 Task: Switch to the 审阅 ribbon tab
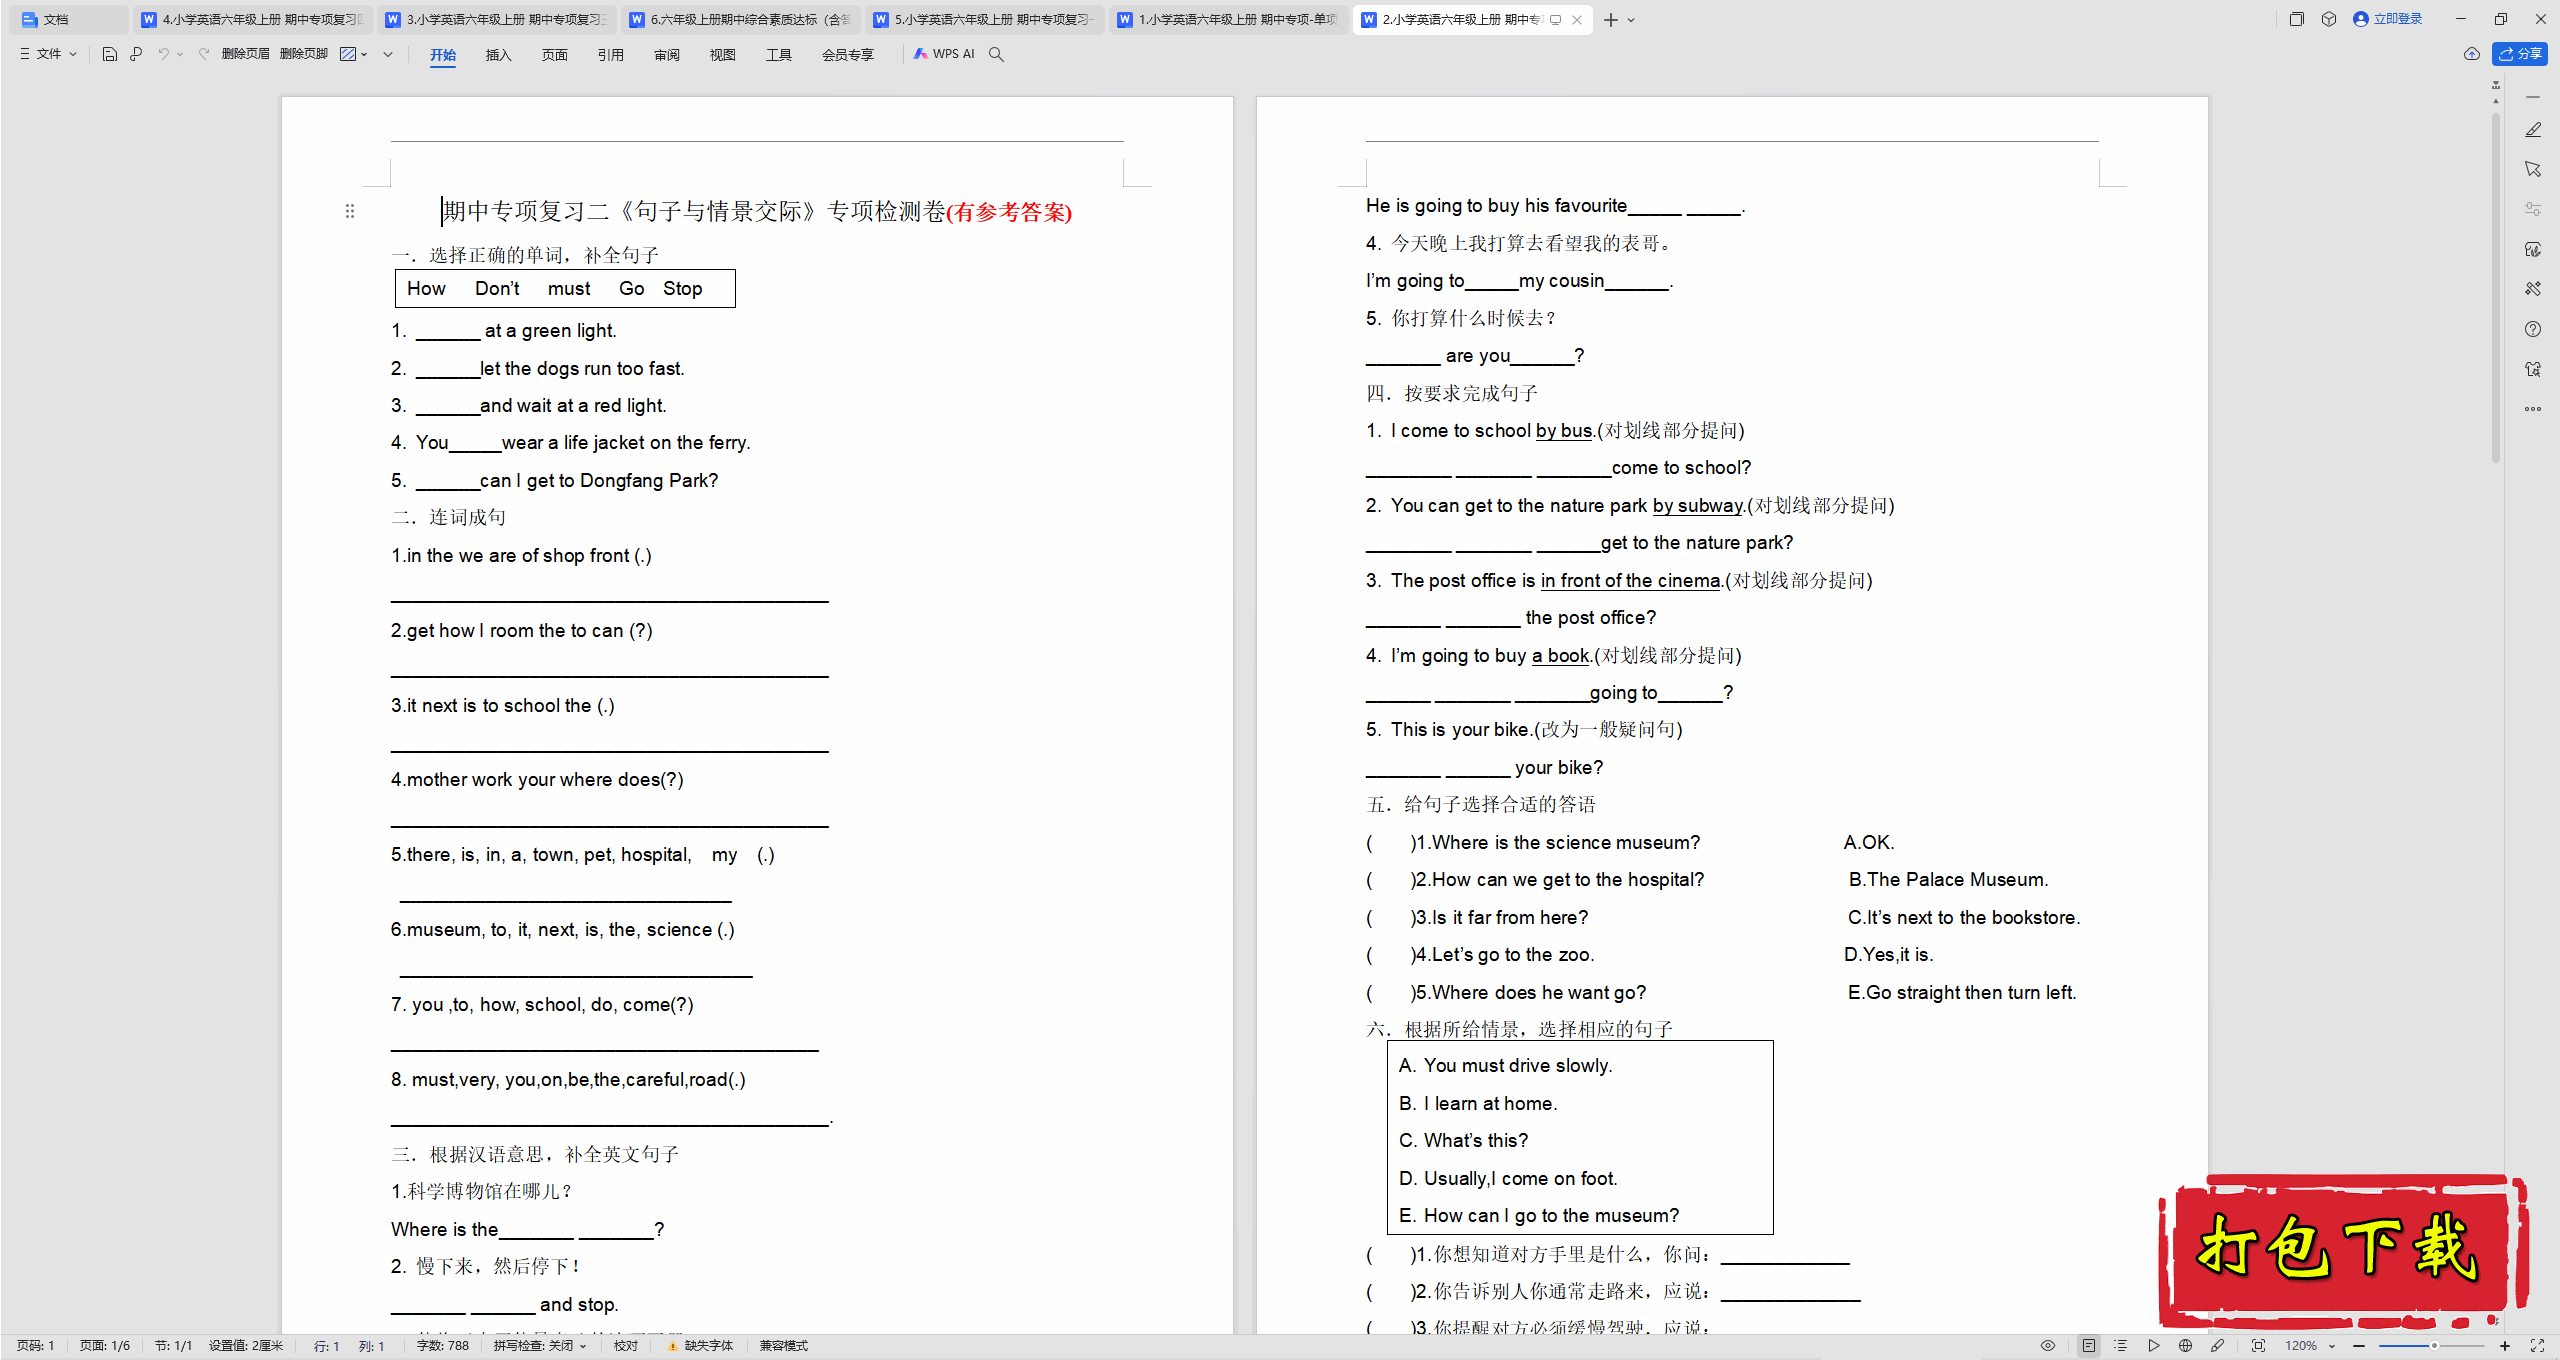(667, 55)
